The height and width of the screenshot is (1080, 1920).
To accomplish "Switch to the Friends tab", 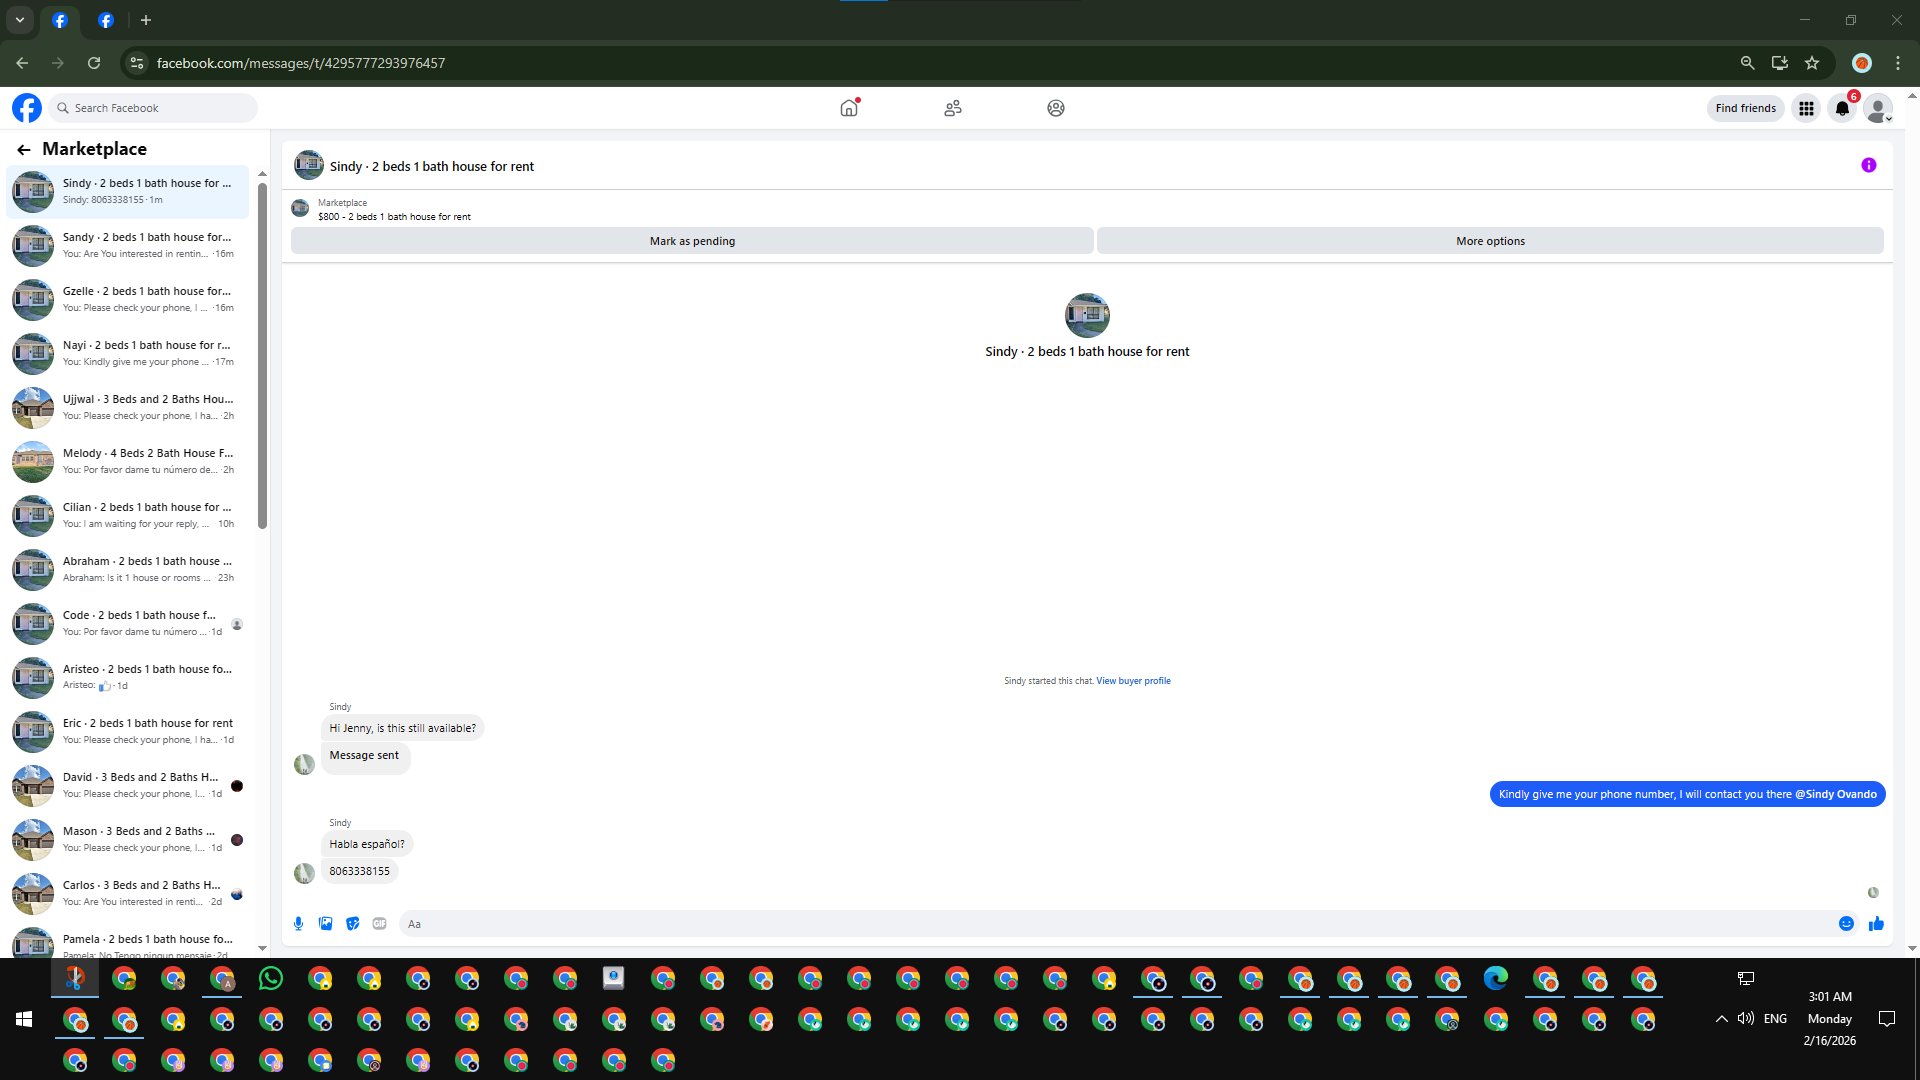I will [x=952, y=108].
